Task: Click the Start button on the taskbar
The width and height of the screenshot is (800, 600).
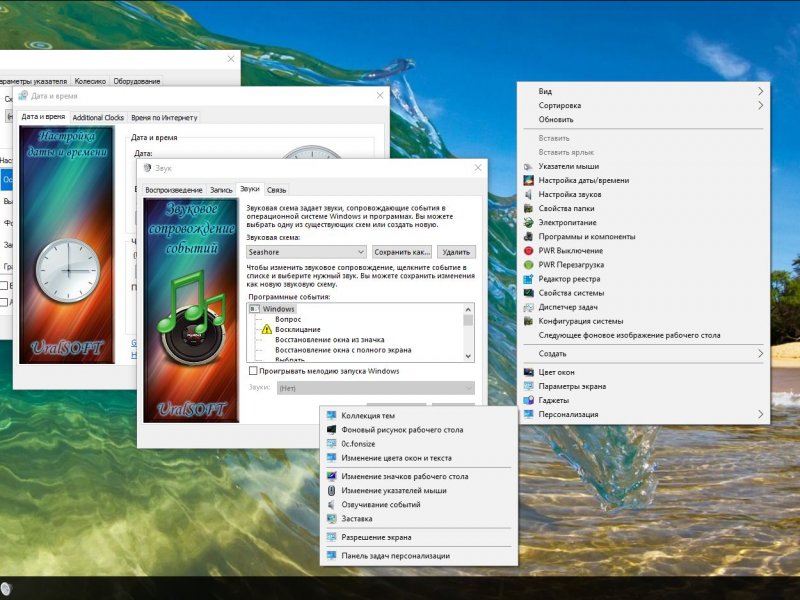Action: 5,589
